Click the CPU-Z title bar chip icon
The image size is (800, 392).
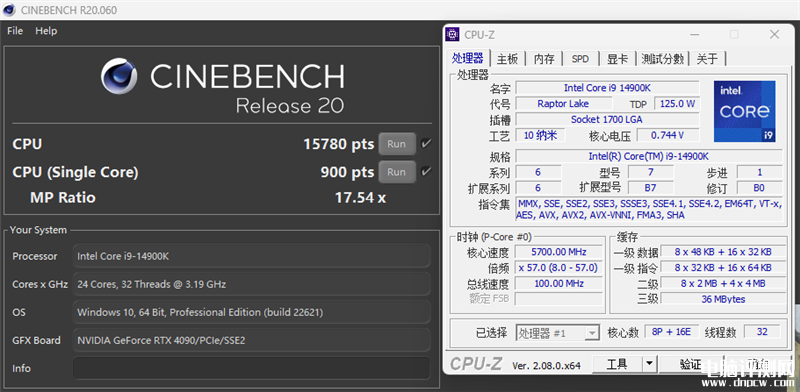tap(452, 34)
